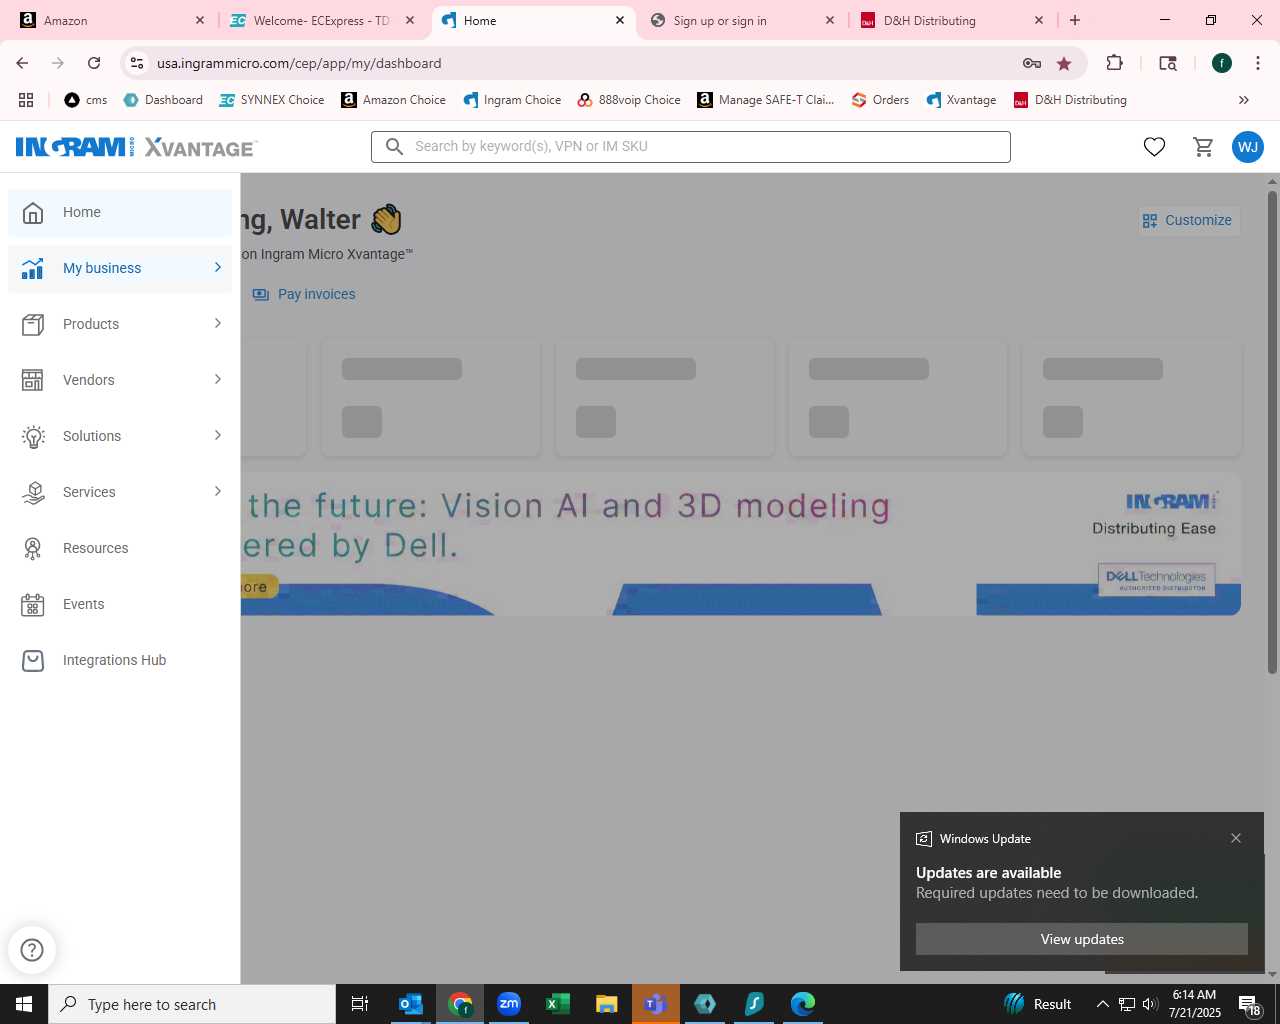This screenshot has height=1024, width=1280.
Task: Open Zoom from the taskbar
Action: pyautogui.click(x=509, y=1004)
